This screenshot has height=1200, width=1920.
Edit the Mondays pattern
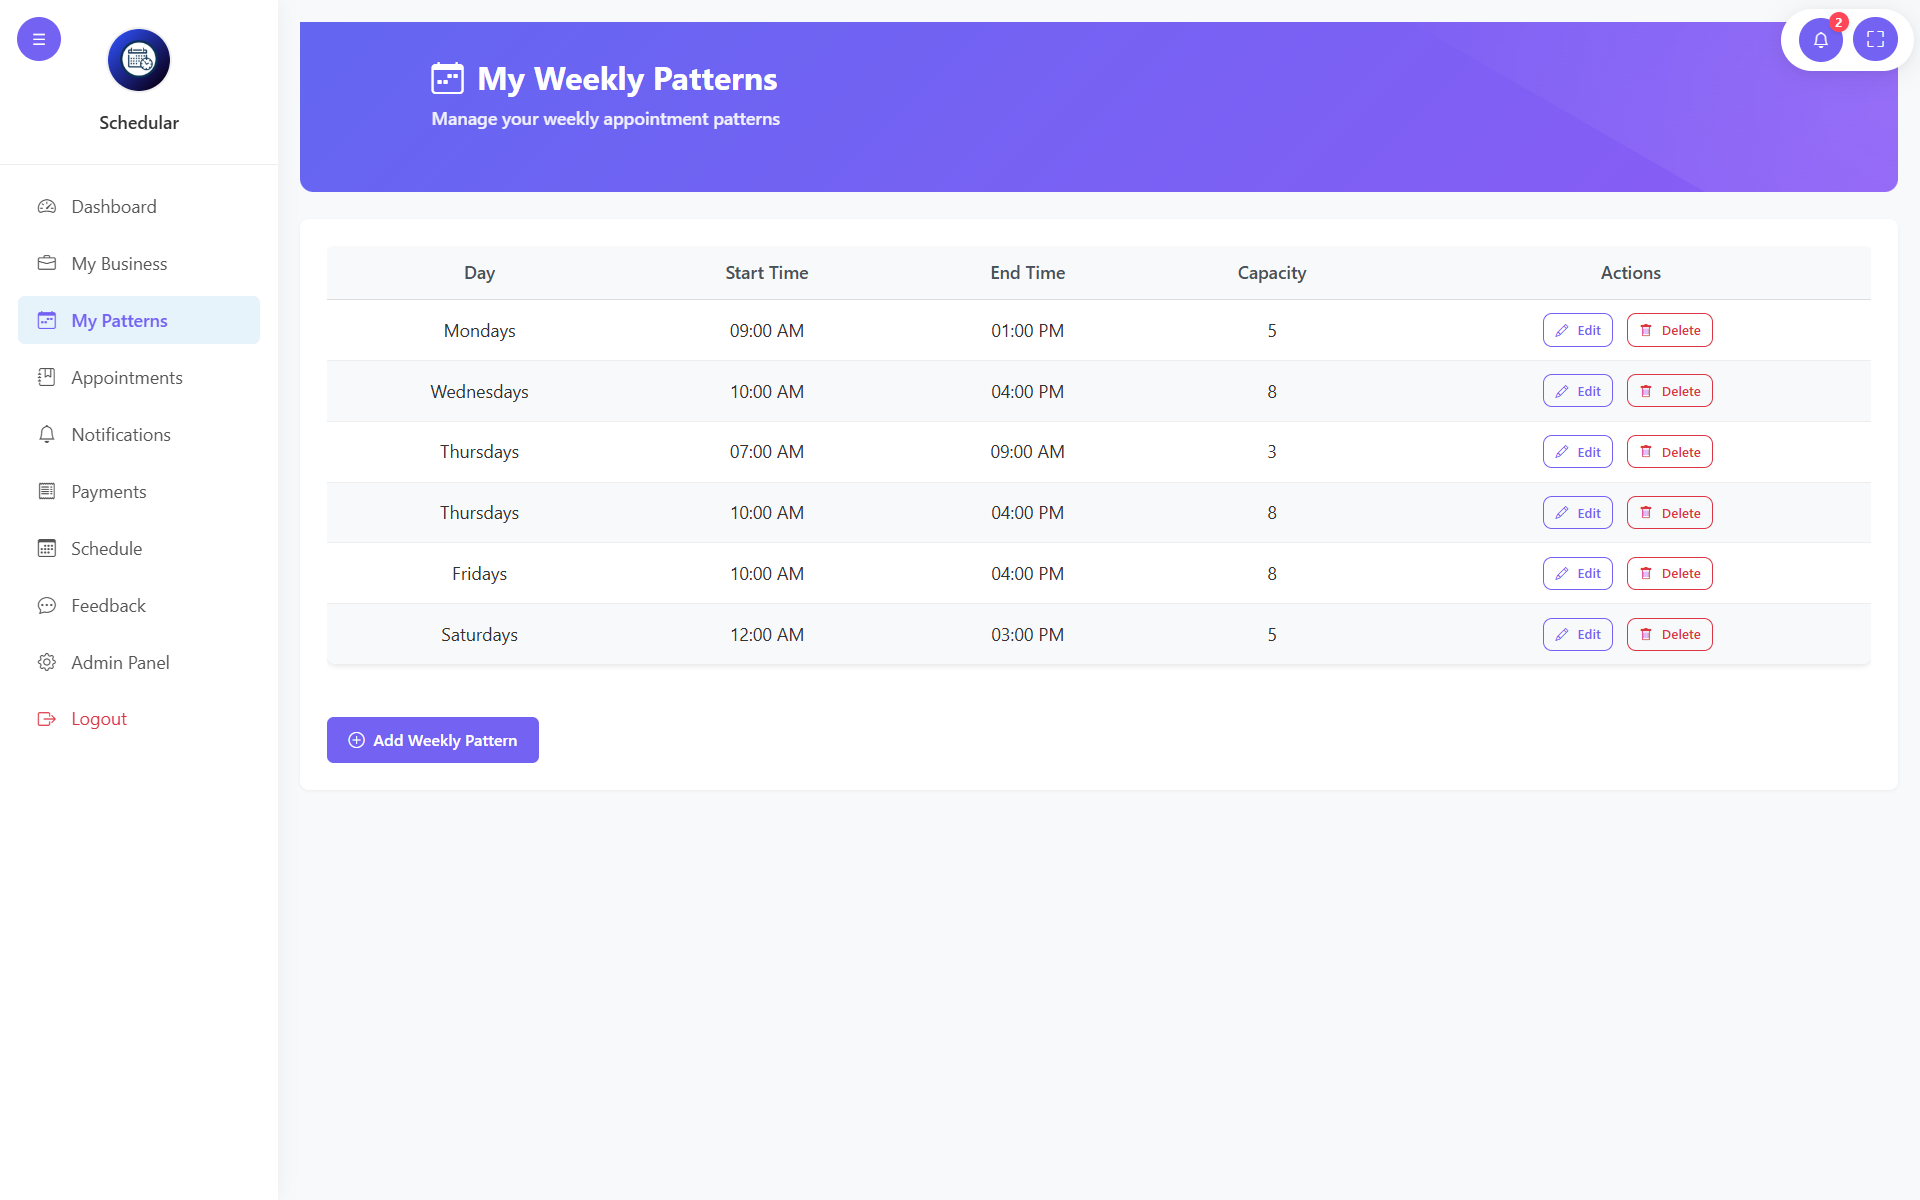coord(1577,330)
